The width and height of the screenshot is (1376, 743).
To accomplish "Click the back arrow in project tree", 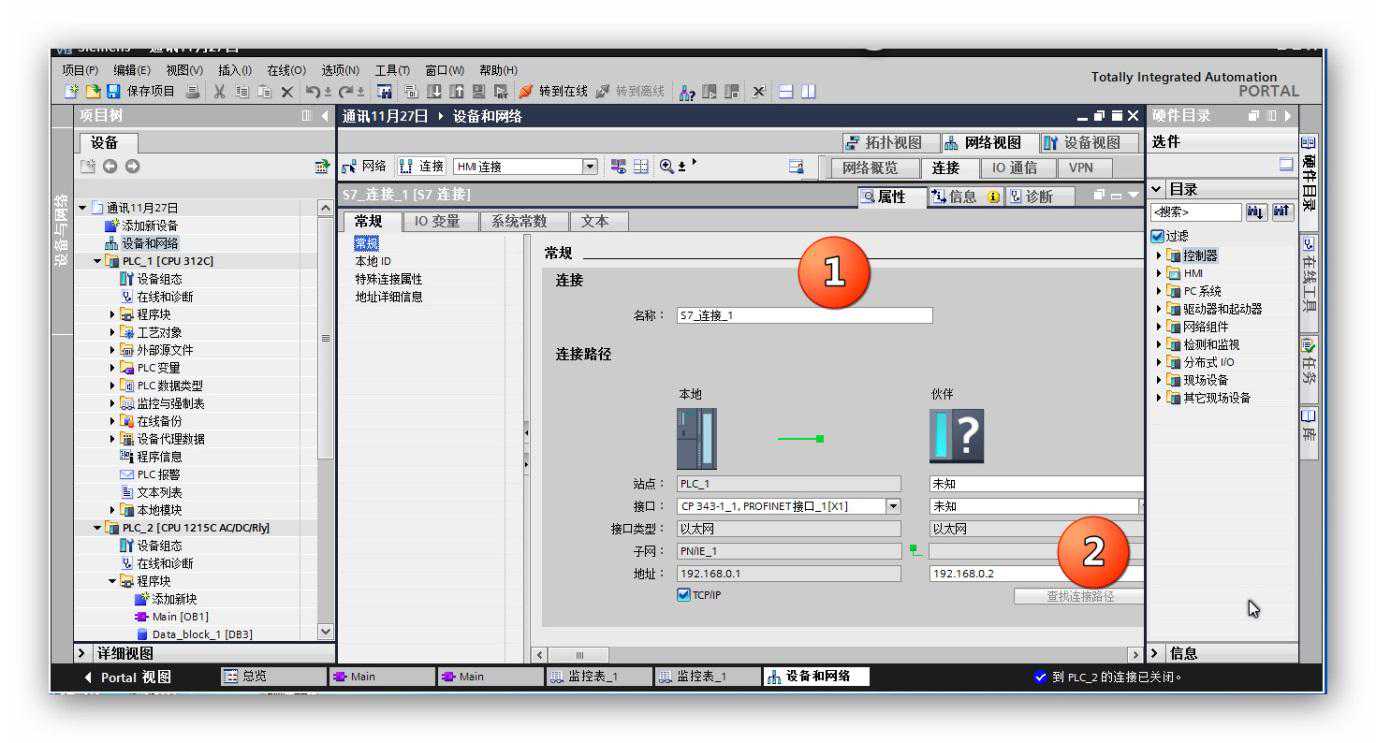I will pyautogui.click(x=110, y=167).
